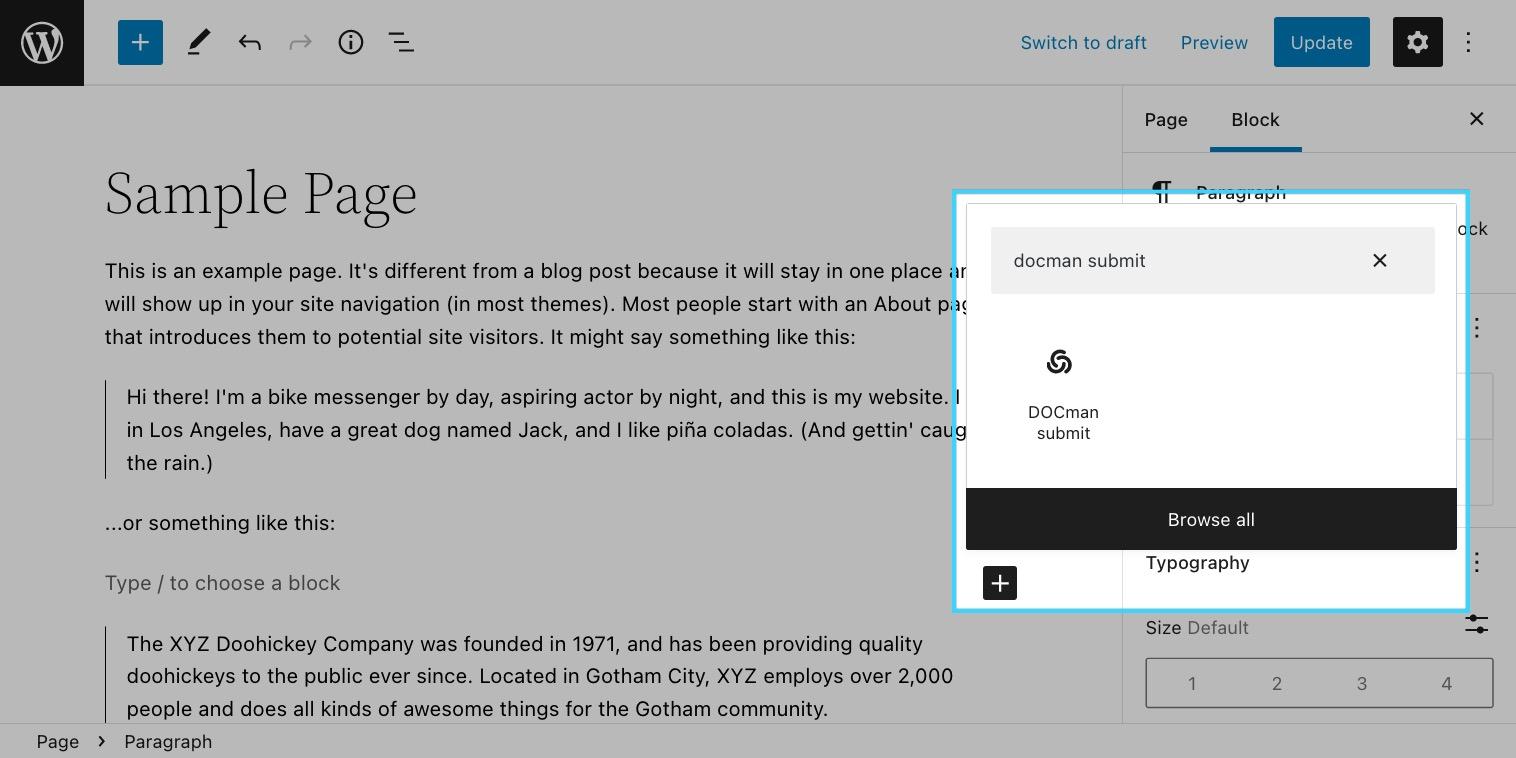1516x758 pixels.
Task: Click the Preview link
Action: [x=1214, y=43]
